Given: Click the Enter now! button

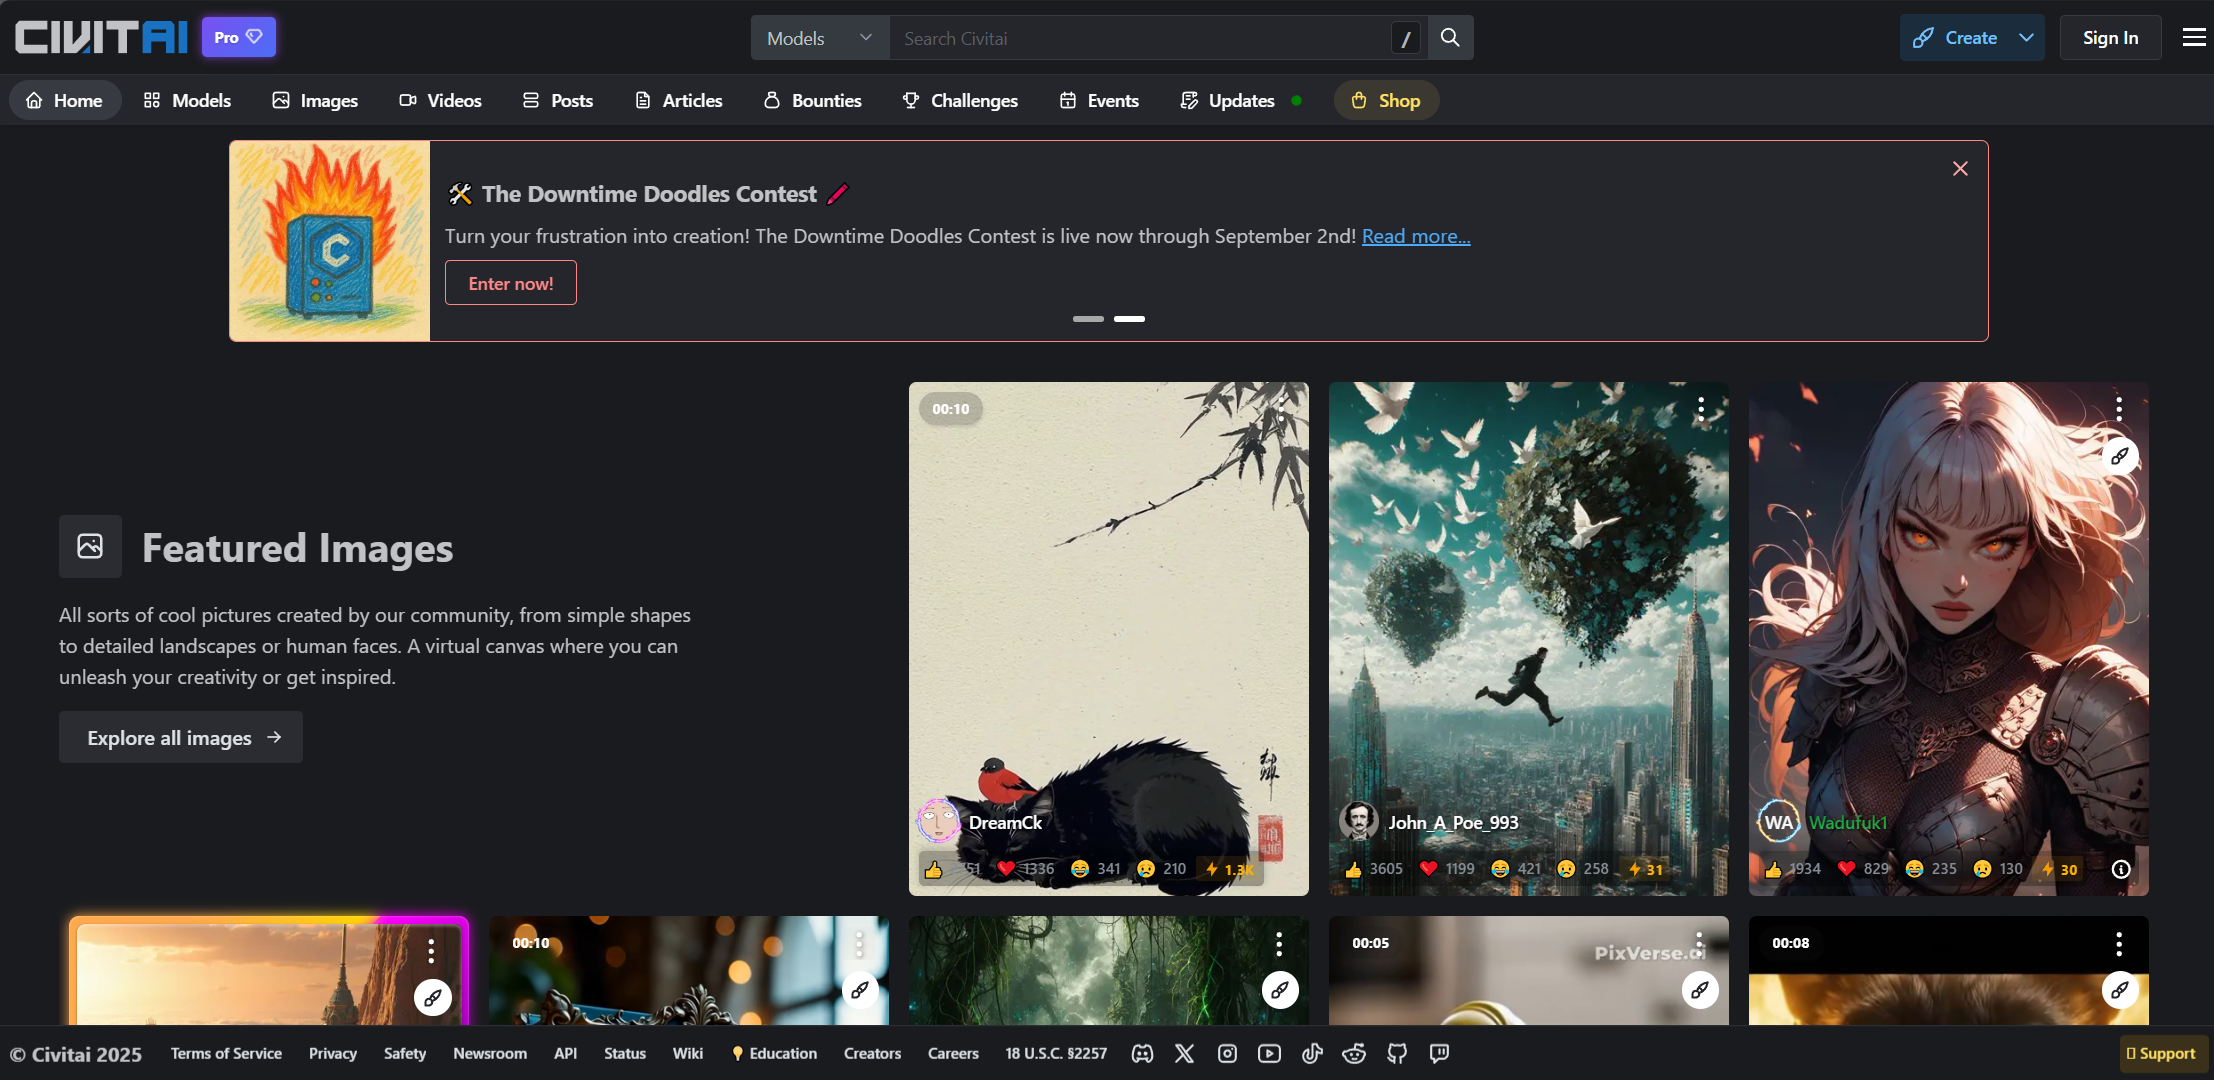Looking at the screenshot, I should click(510, 283).
